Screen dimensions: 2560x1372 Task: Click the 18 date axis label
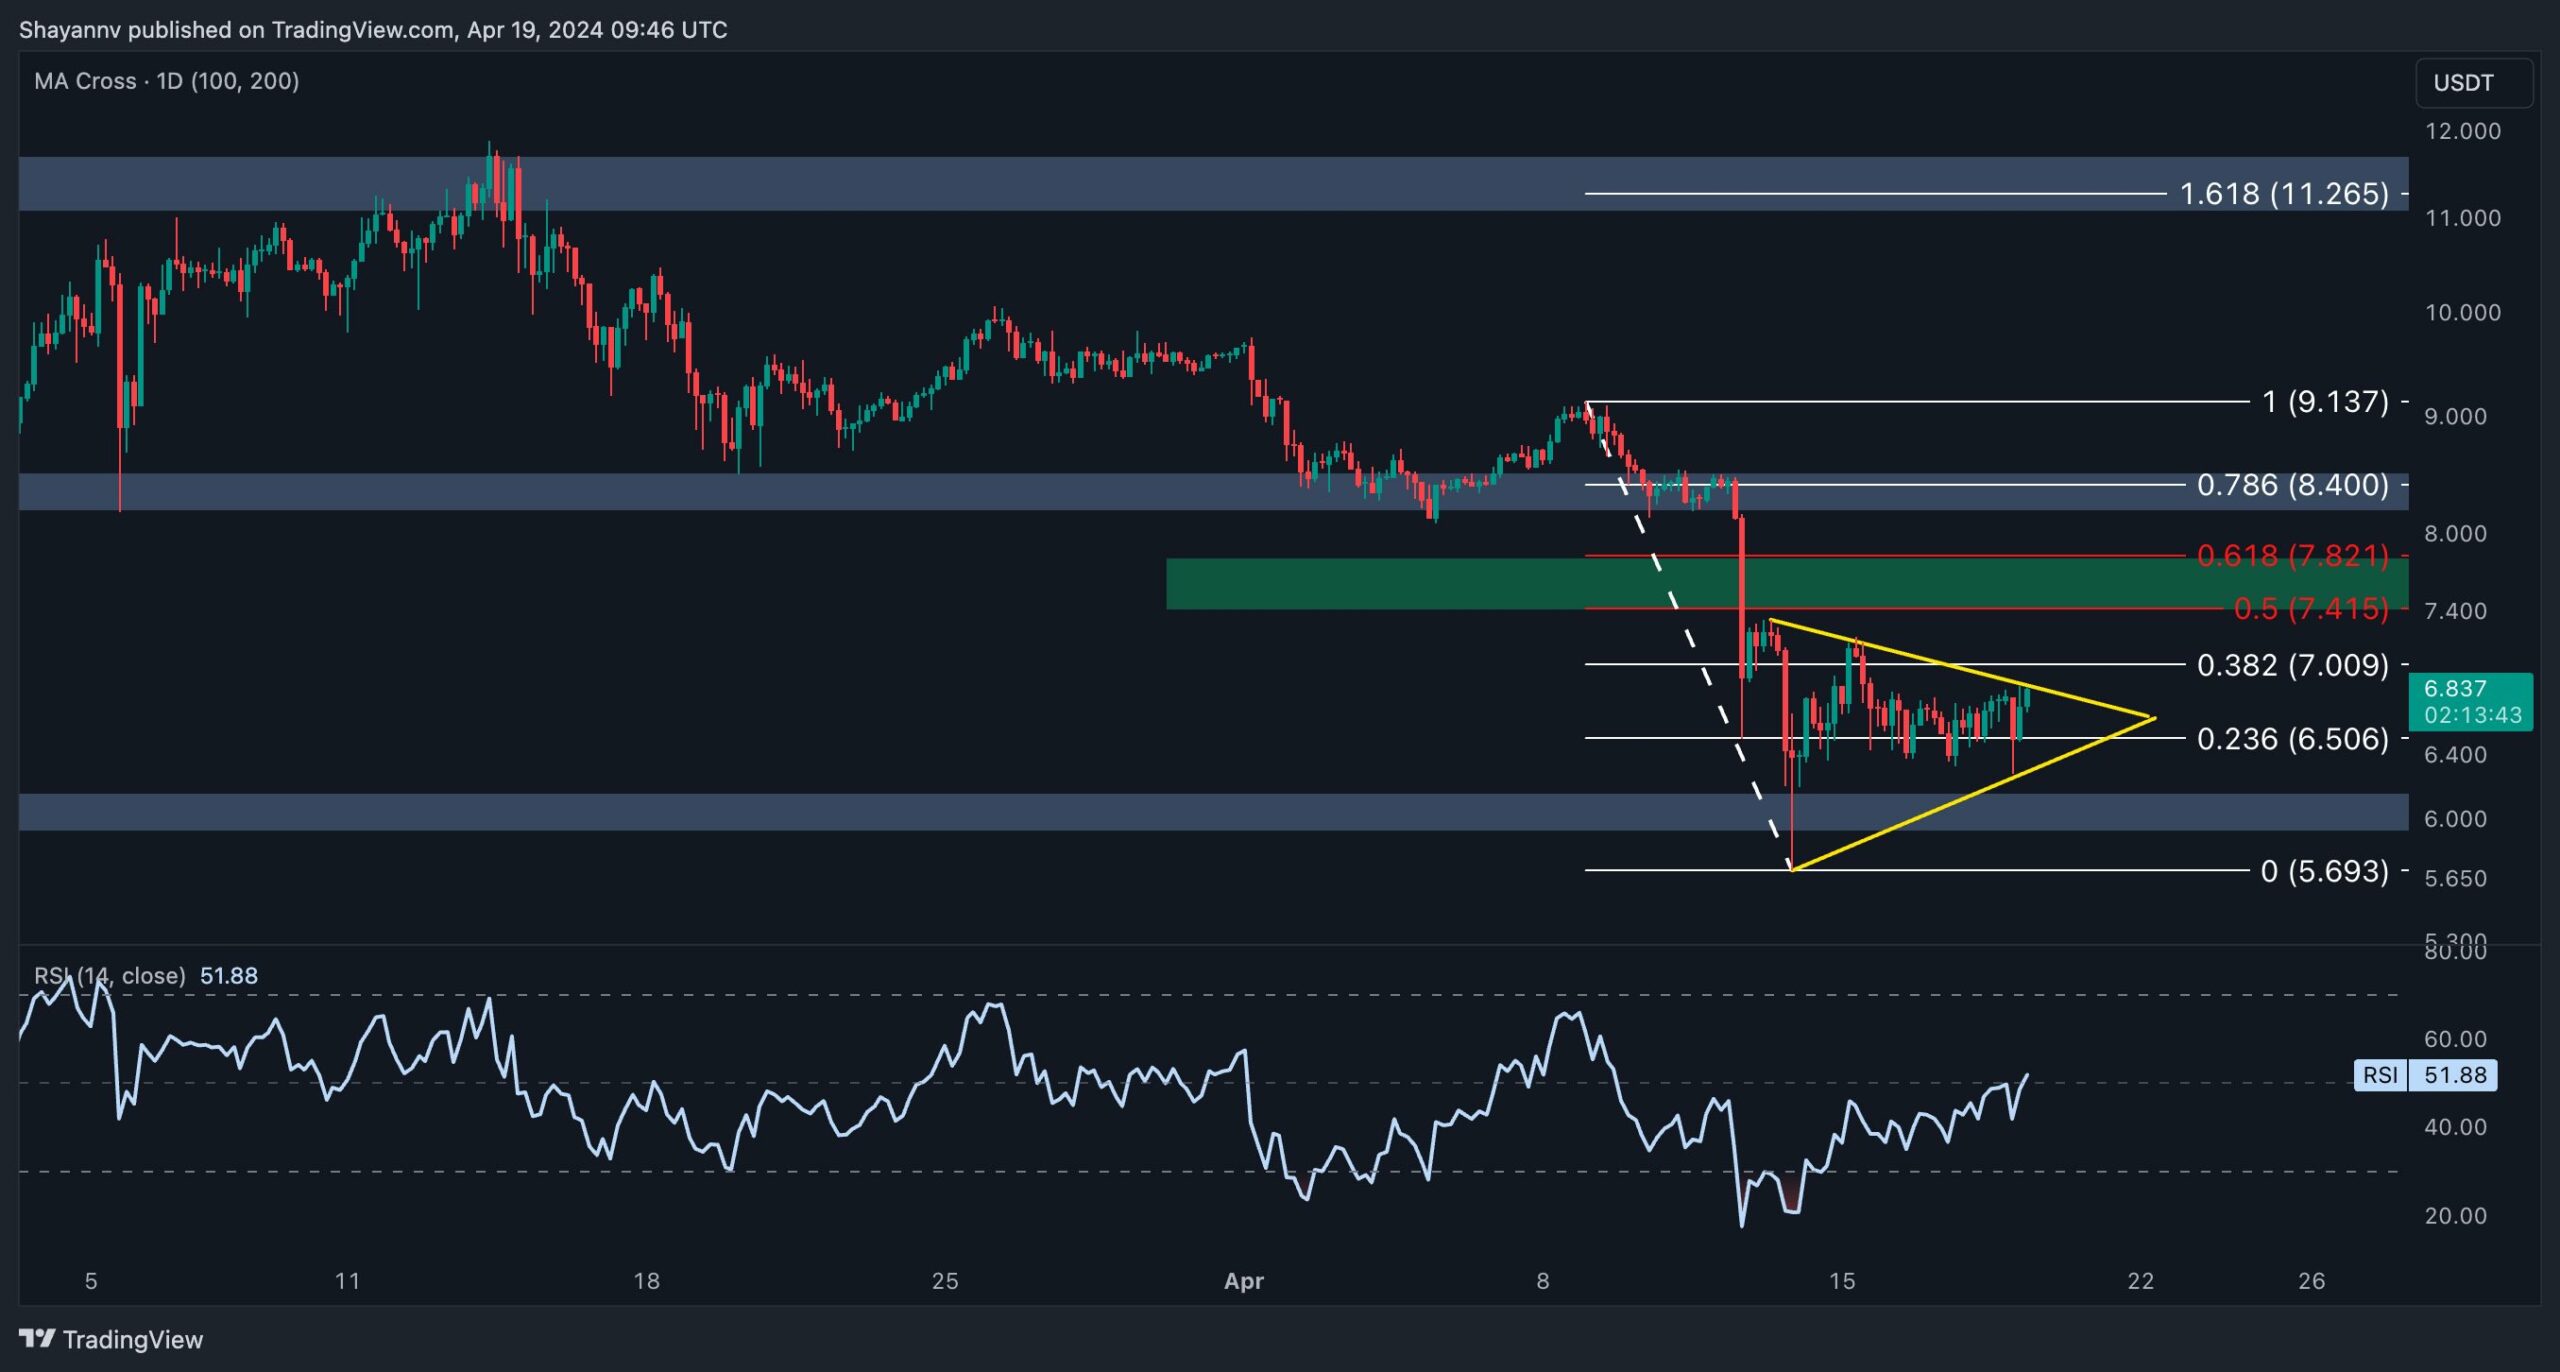point(646,1281)
